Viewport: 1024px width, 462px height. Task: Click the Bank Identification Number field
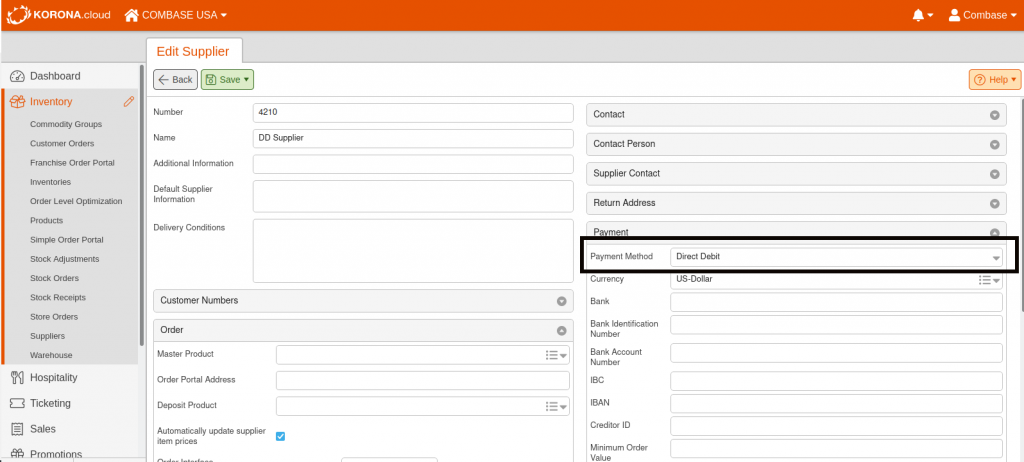pos(836,325)
